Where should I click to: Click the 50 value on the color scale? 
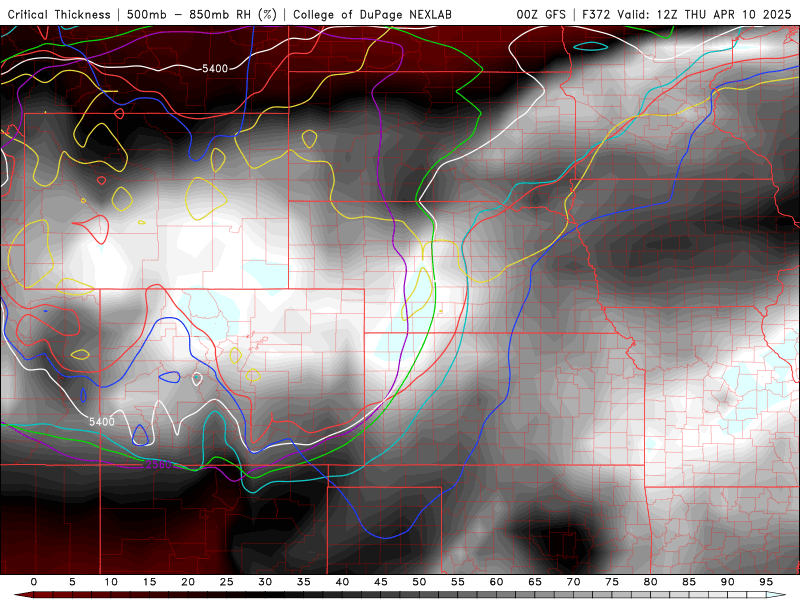(419, 582)
